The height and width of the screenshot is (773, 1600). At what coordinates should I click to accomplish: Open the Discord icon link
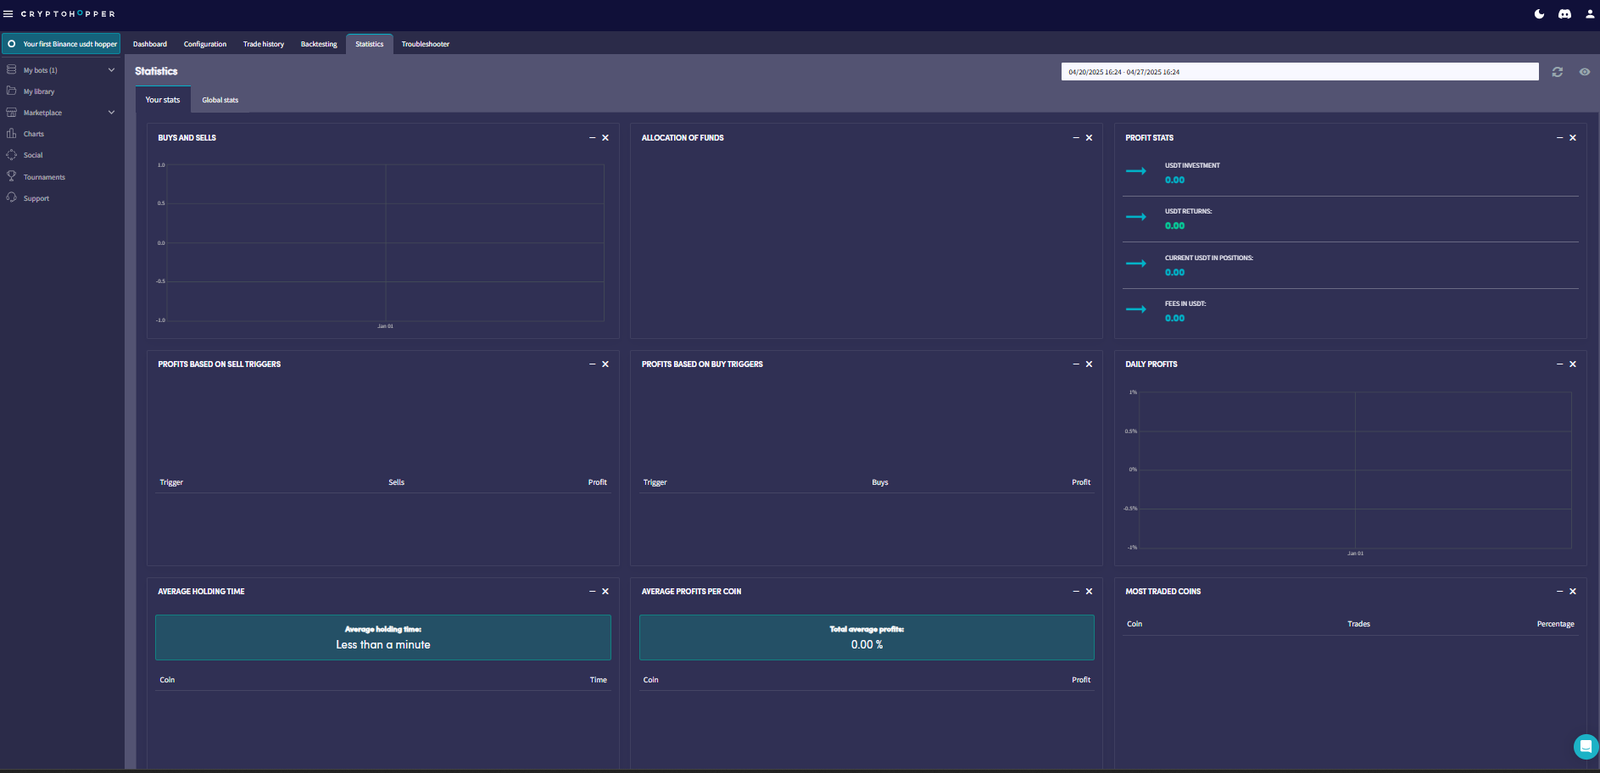coord(1565,14)
